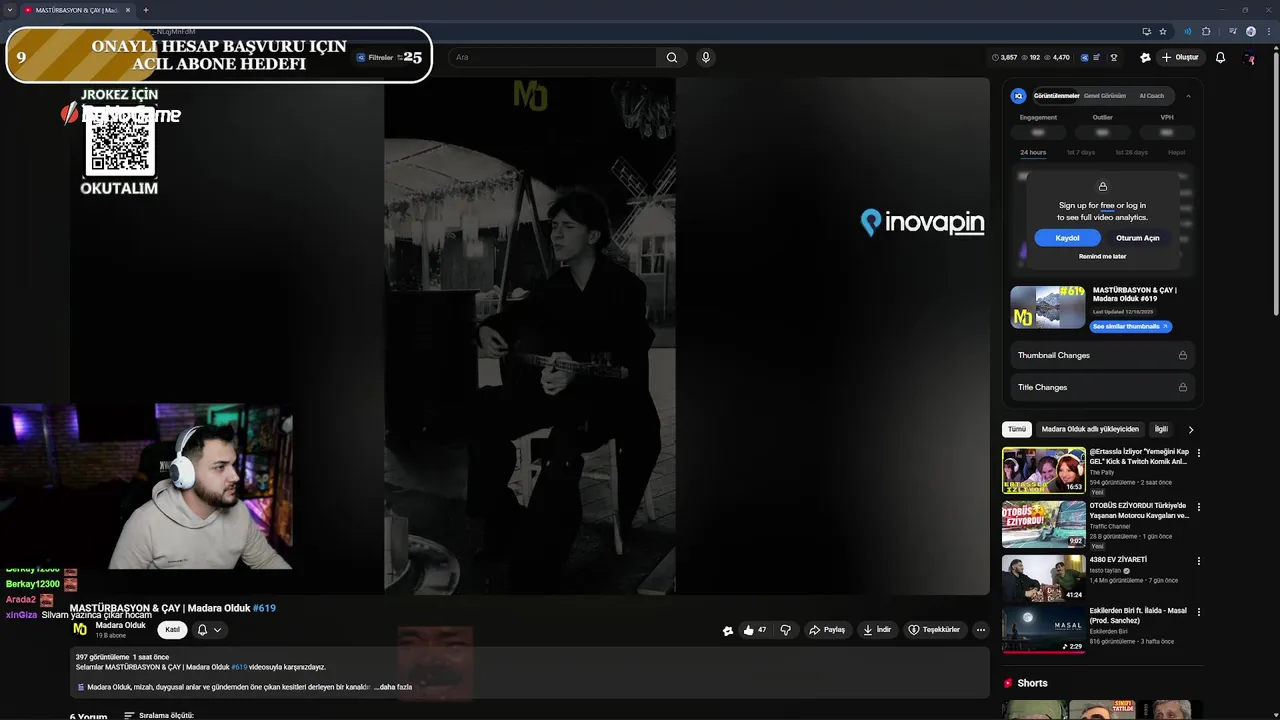Image resolution: width=1280 pixels, height=720 pixels.
Task: Expand description with ...daha fazla
Action: tap(393, 687)
